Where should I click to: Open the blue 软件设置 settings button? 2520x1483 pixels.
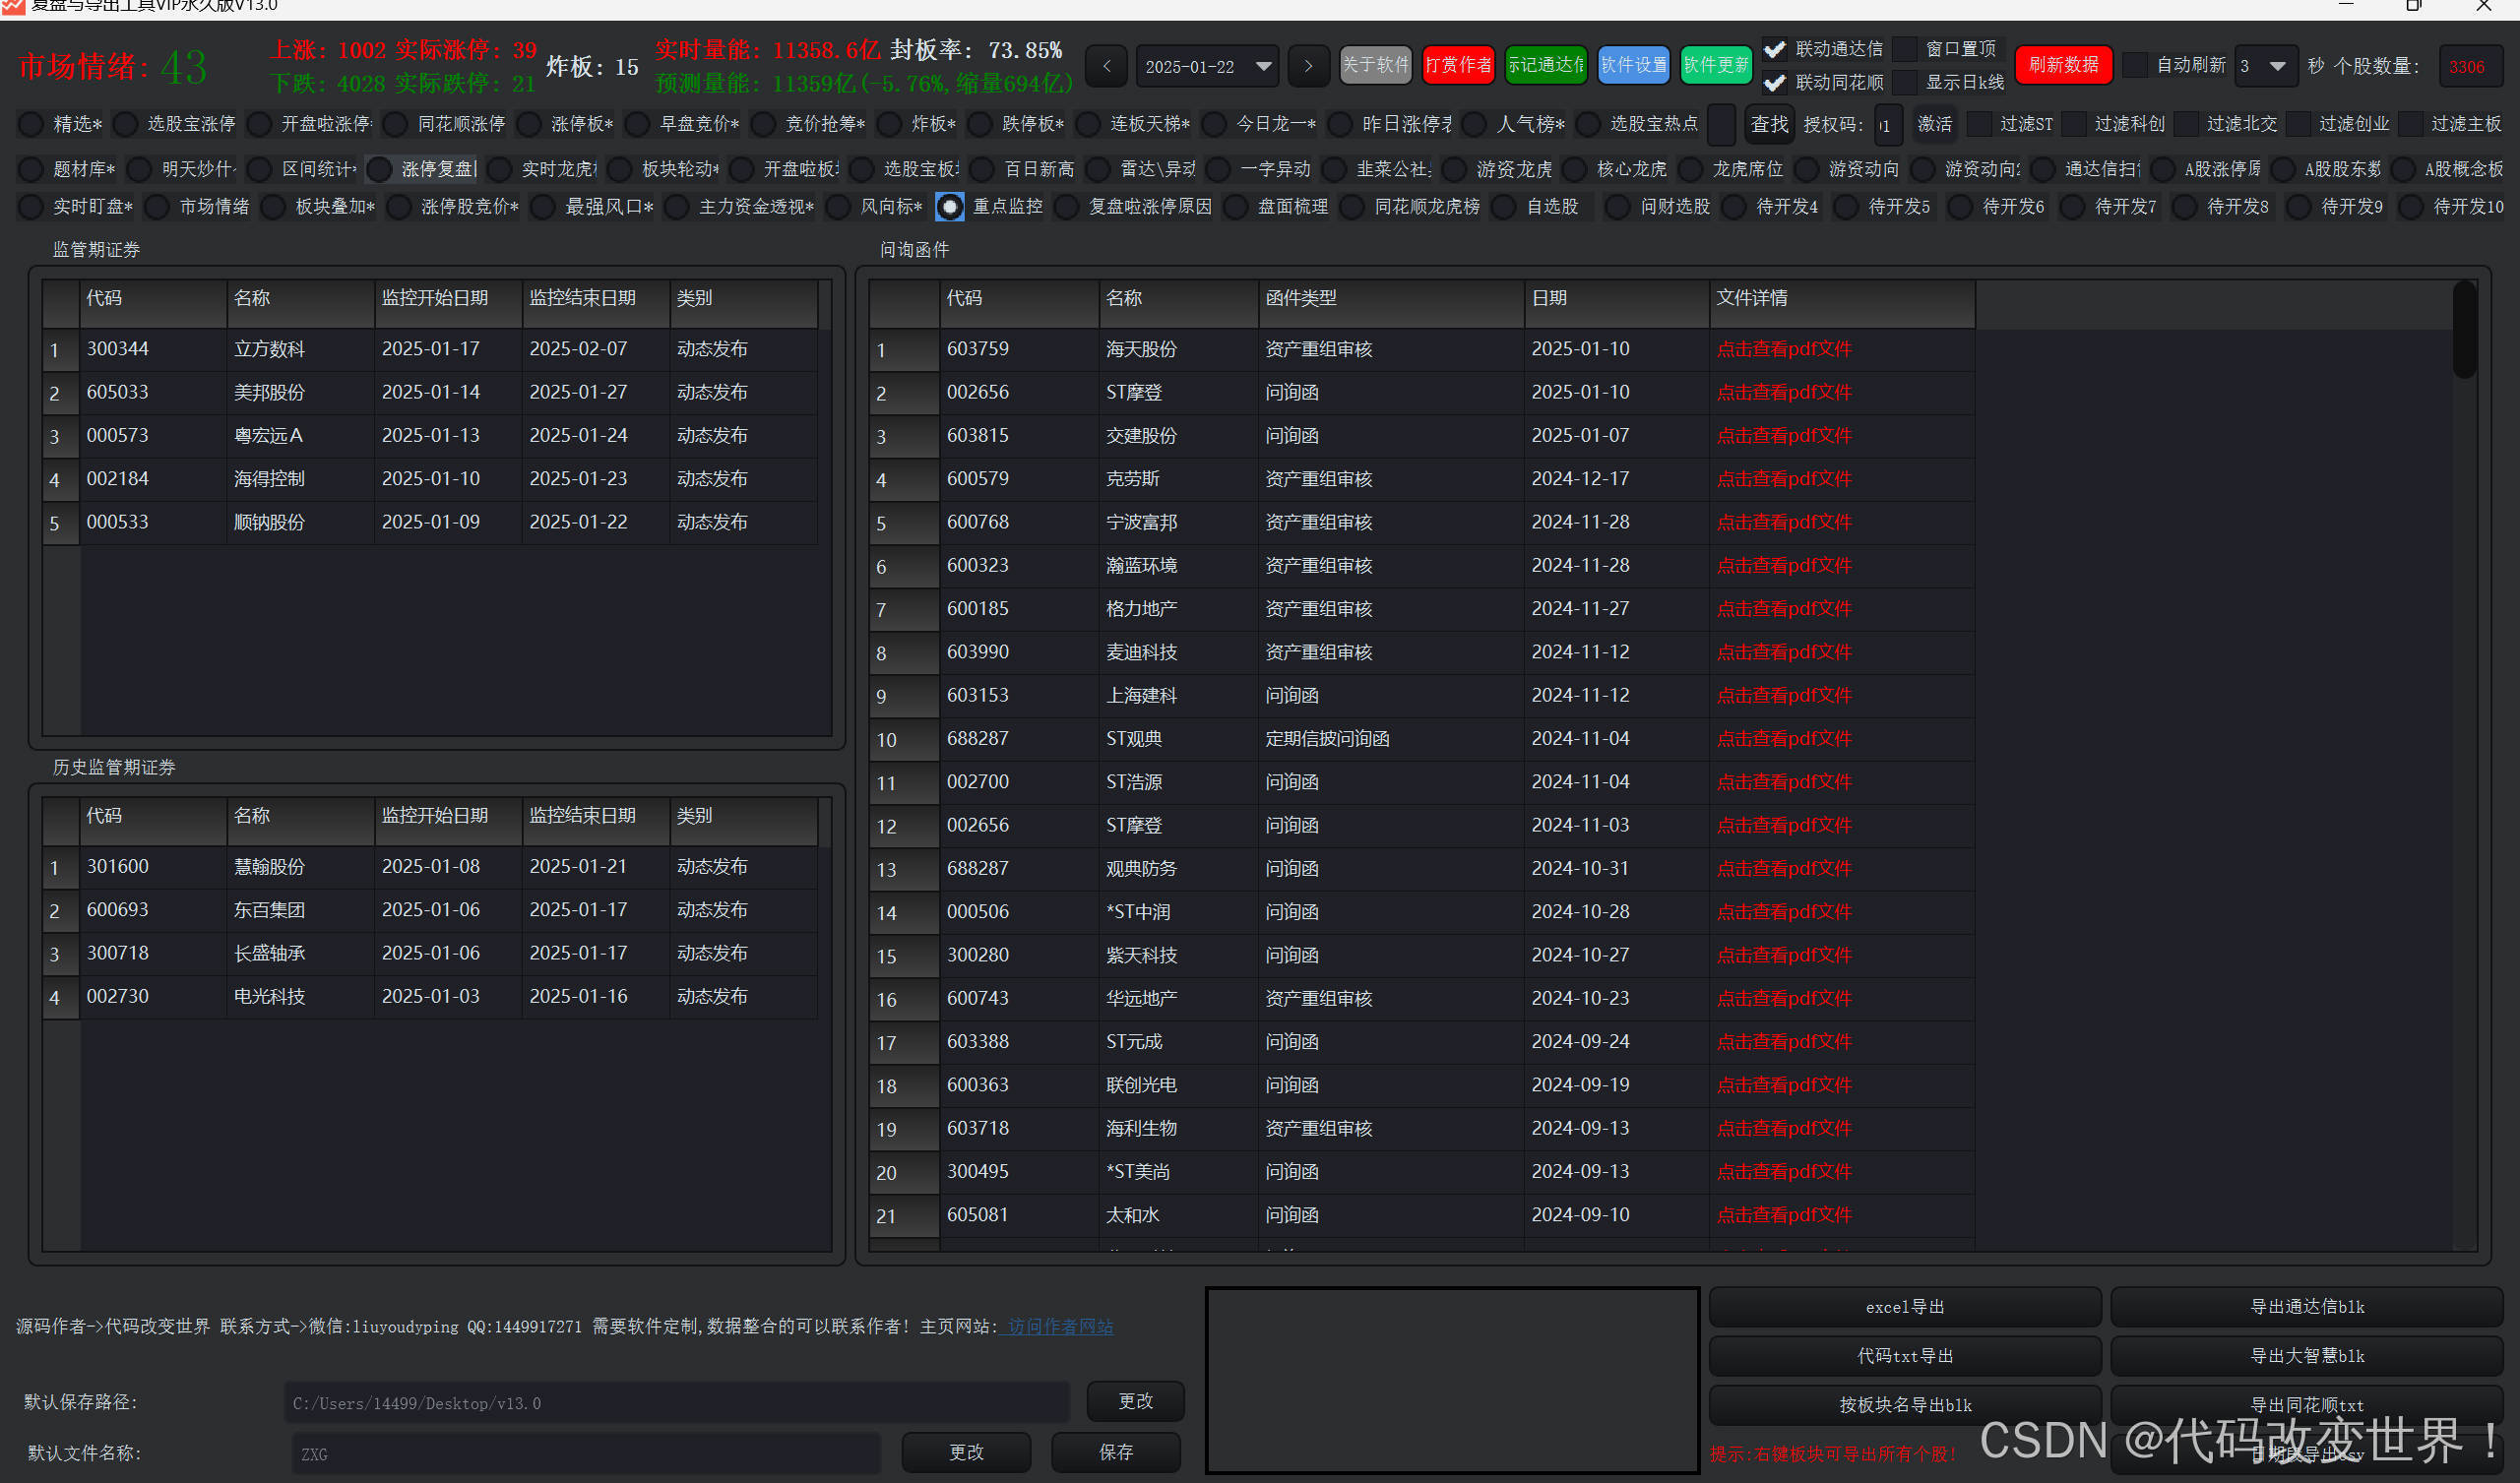click(x=1633, y=65)
